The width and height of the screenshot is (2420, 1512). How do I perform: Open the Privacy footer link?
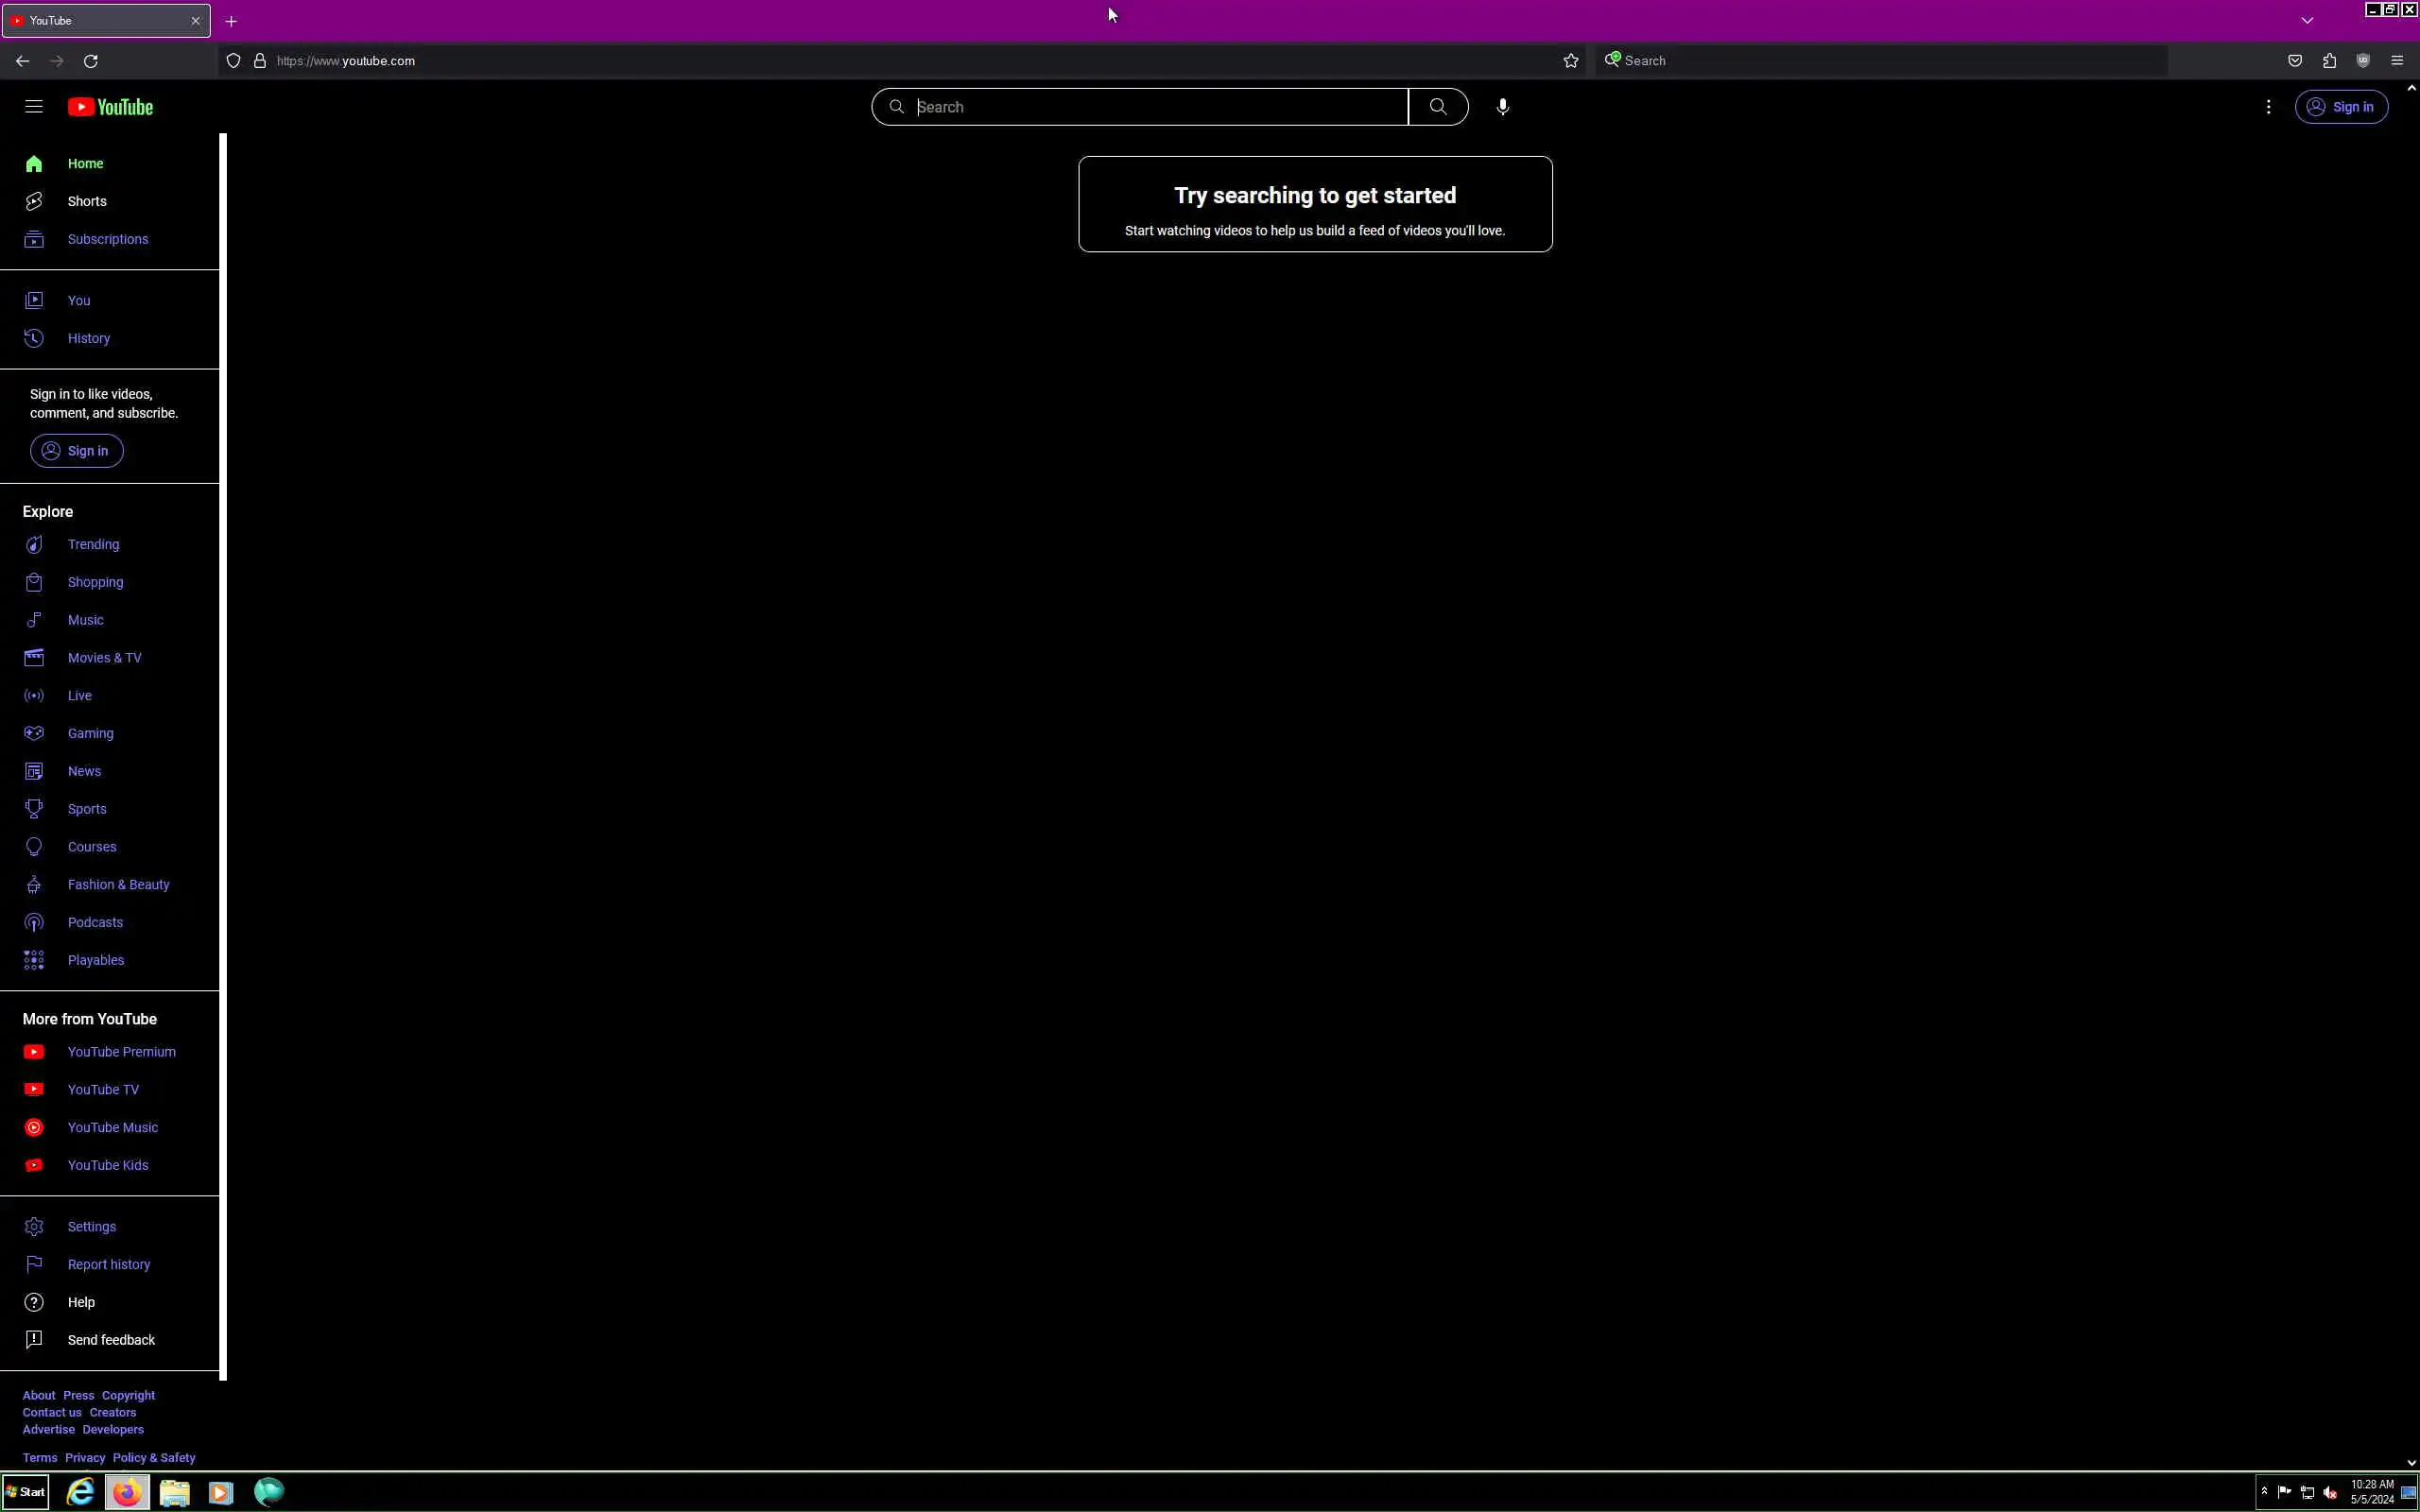[85, 1457]
